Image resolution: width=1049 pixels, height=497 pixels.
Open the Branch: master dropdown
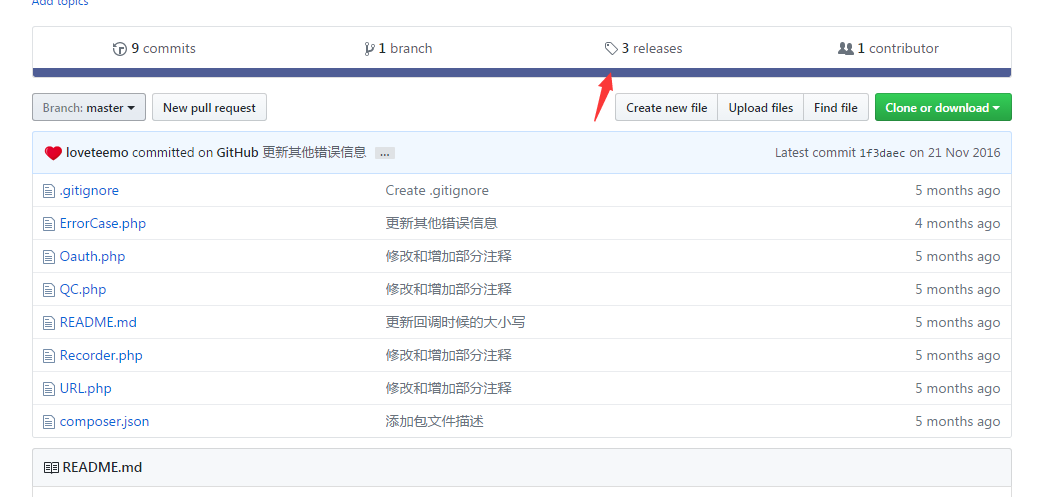[89, 108]
